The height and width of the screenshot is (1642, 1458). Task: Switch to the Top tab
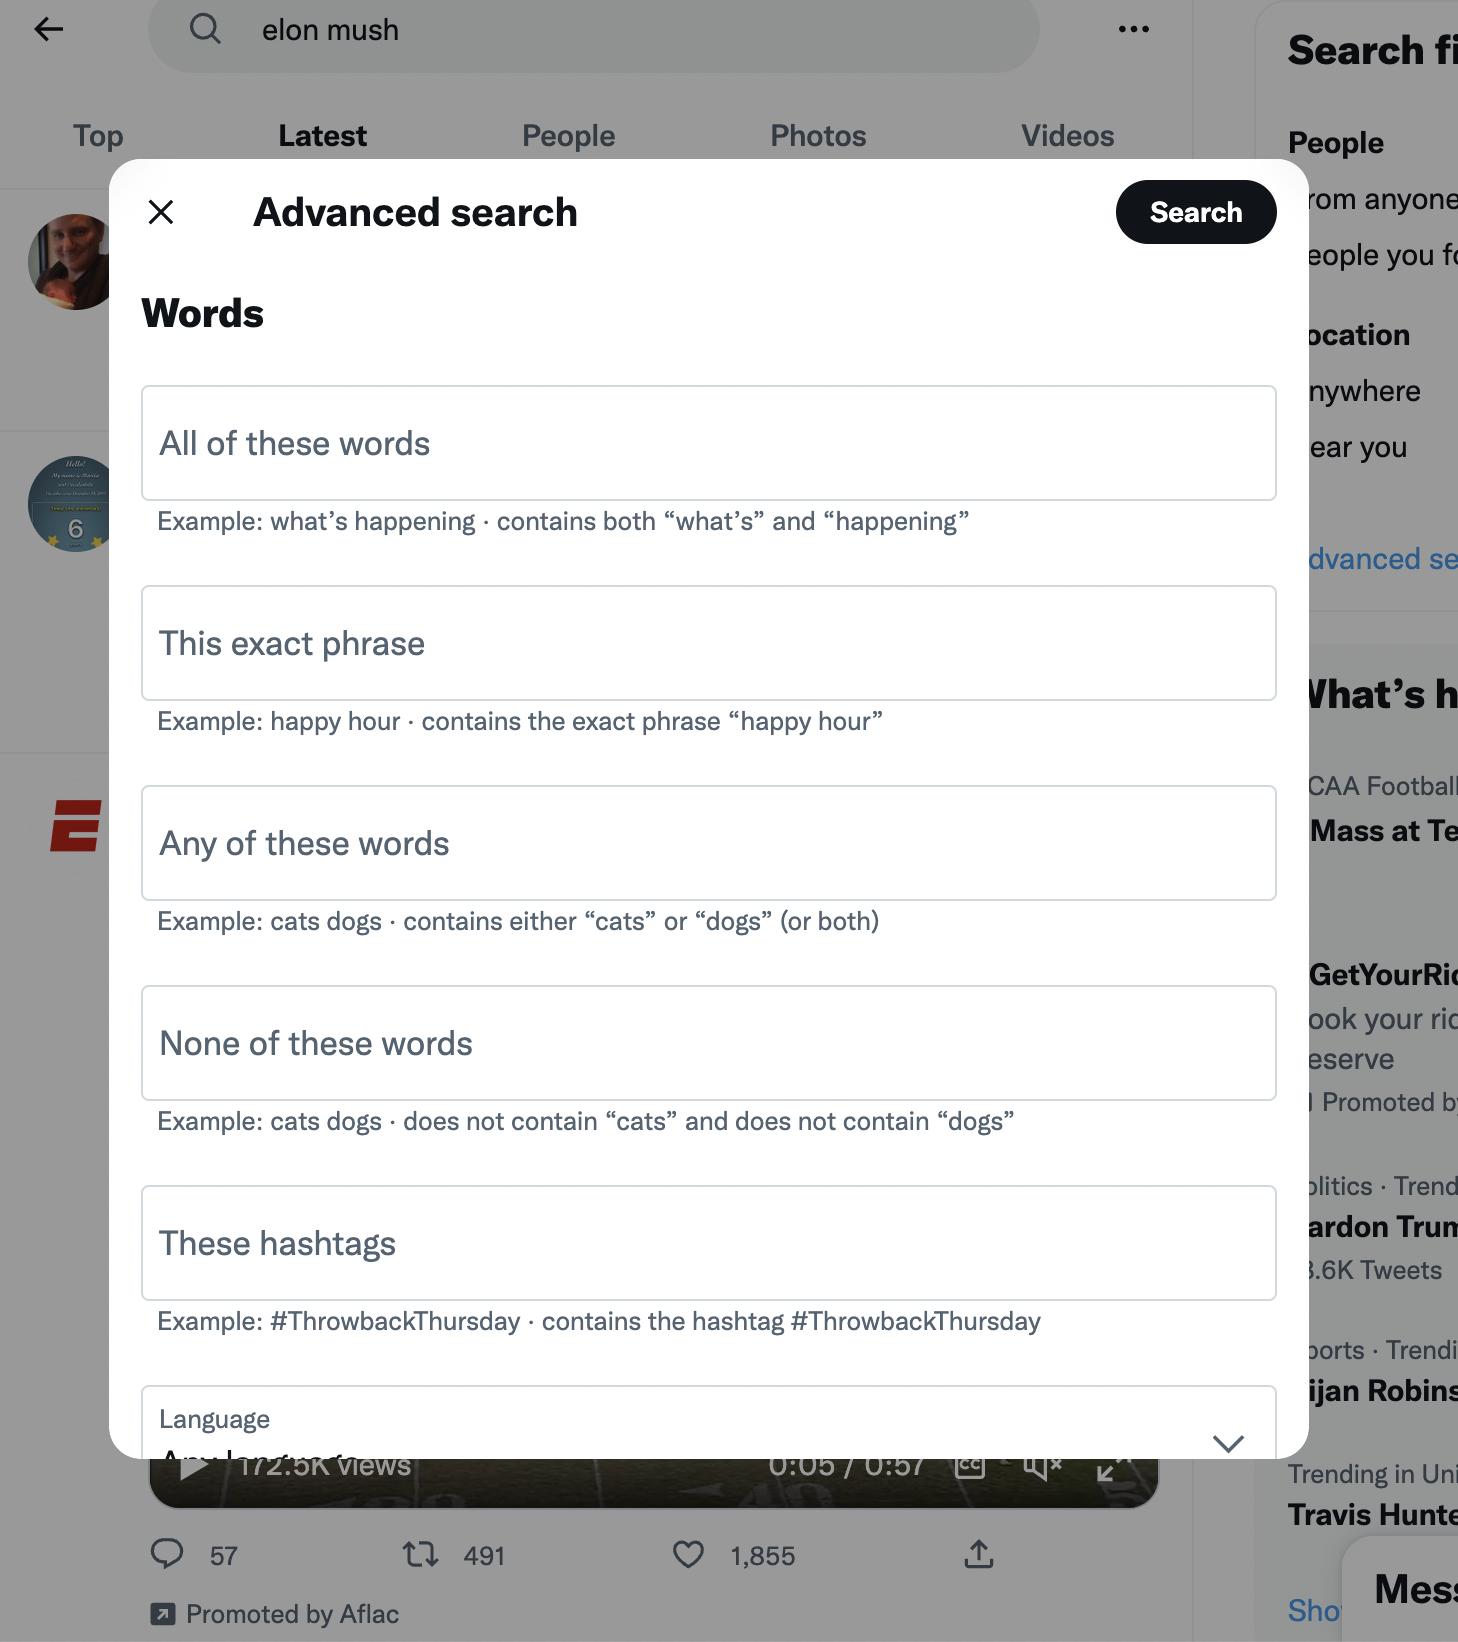pyautogui.click(x=98, y=136)
